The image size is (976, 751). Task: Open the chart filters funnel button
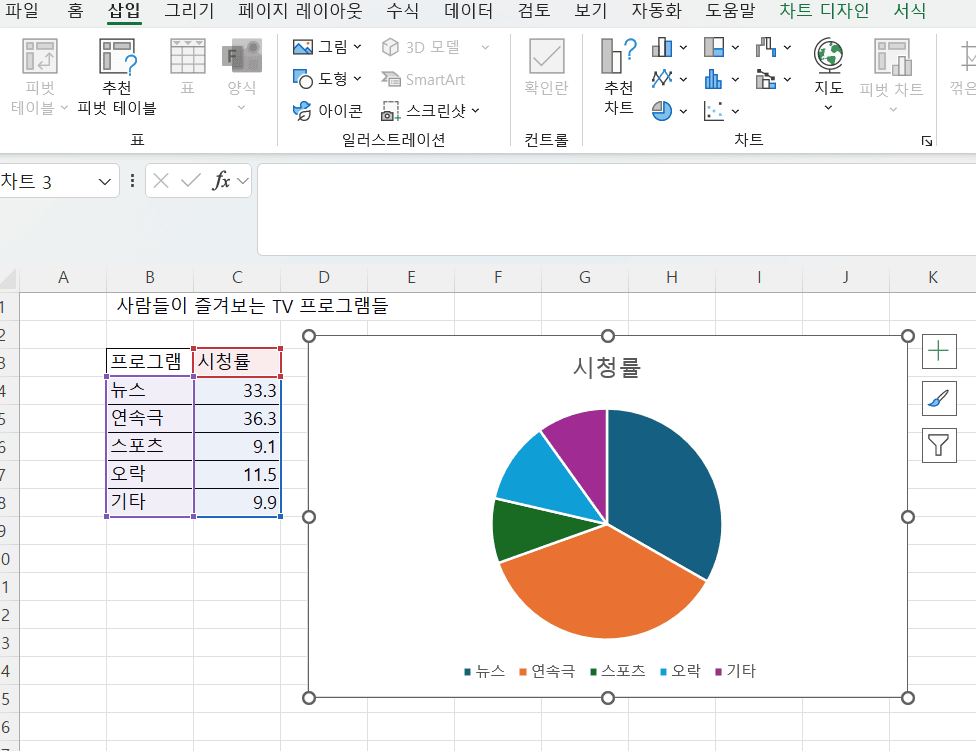939,445
